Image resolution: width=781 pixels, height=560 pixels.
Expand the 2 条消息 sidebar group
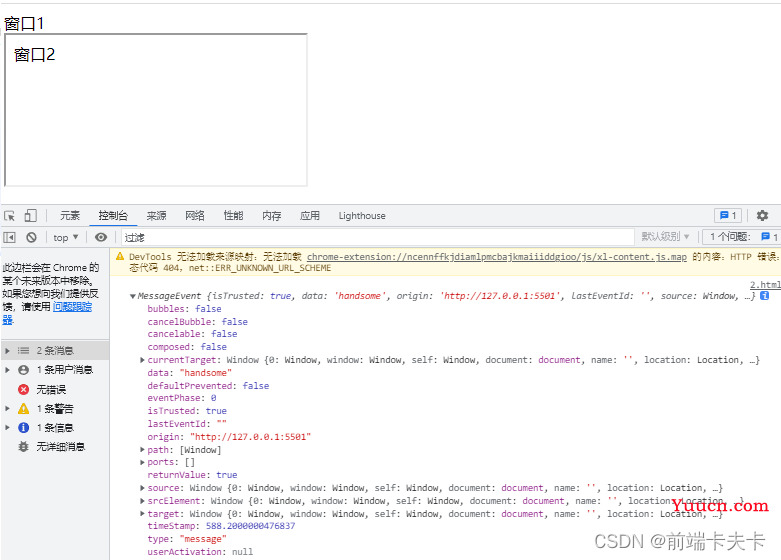click(7, 351)
